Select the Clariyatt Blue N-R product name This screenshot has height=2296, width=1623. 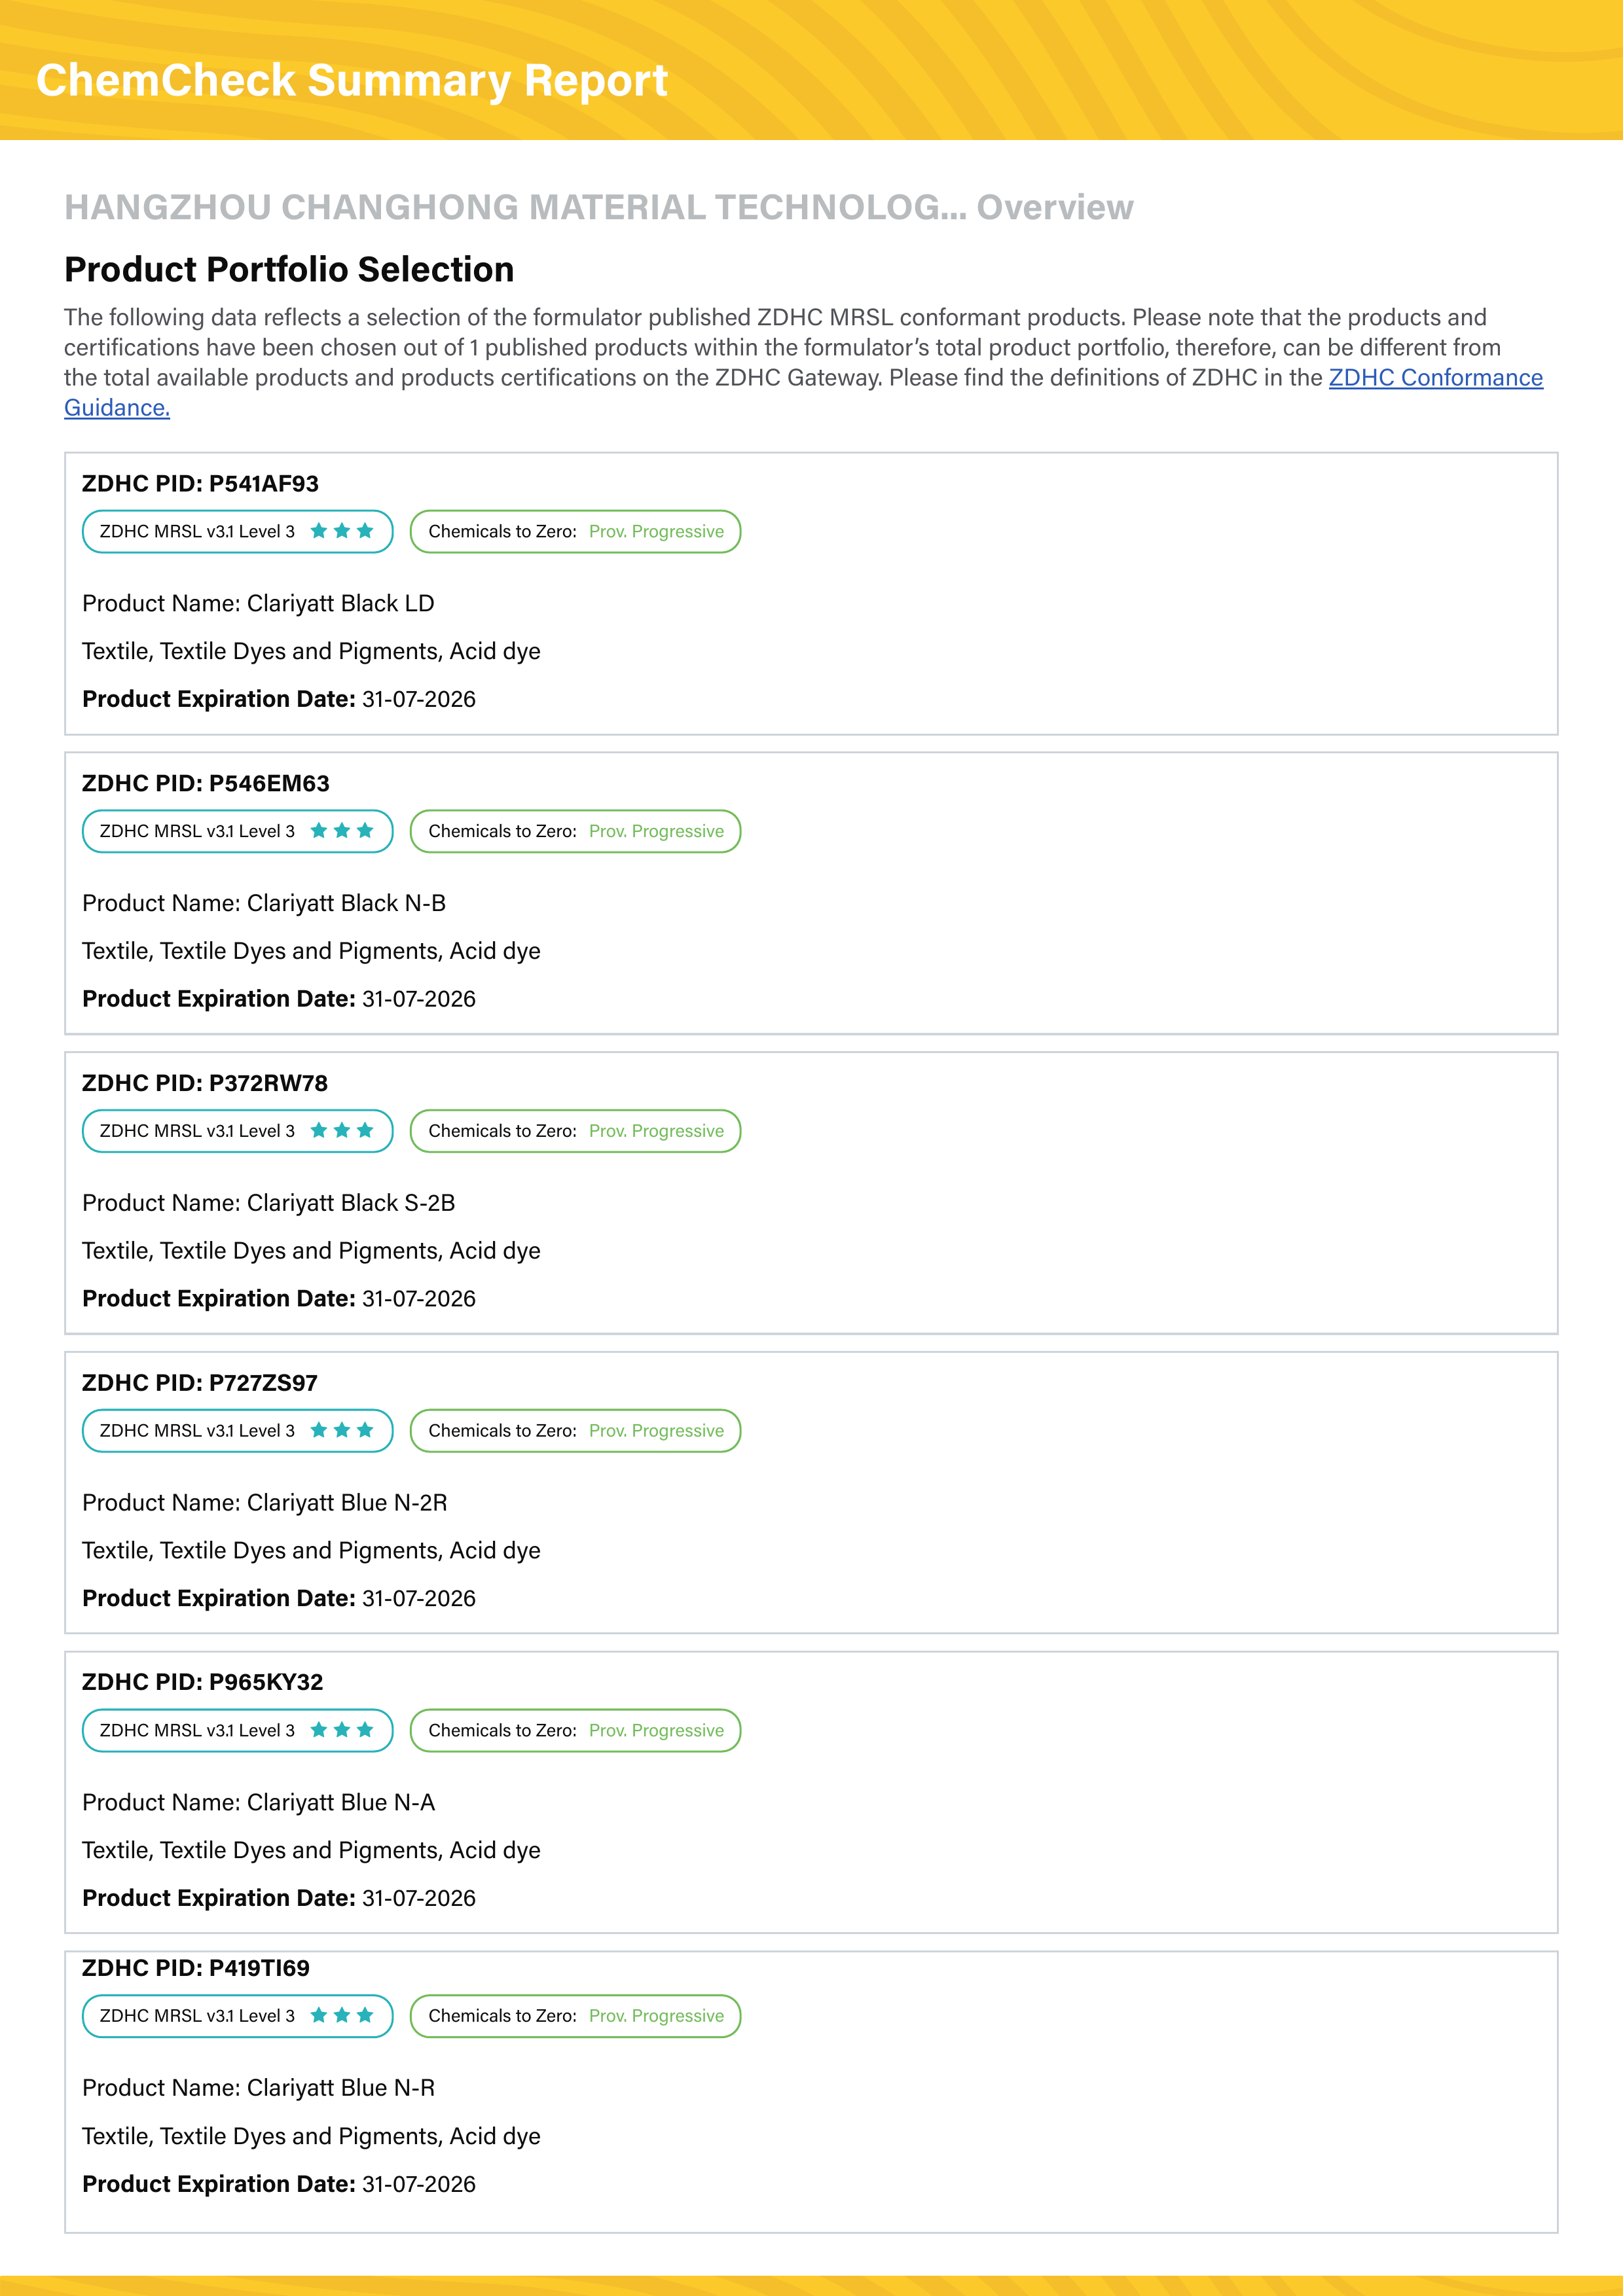[258, 2087]
